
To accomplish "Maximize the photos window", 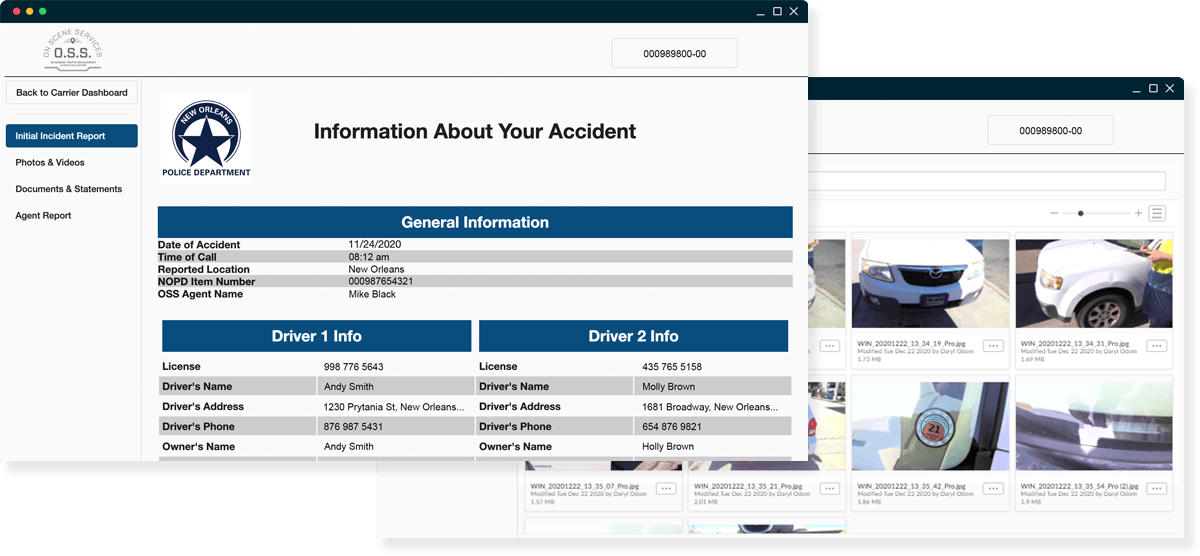I will (x=1153, y=88).
